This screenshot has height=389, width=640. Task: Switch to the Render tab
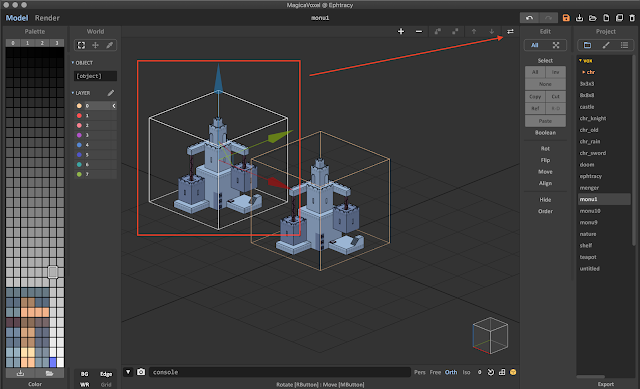tap(47, 18)
